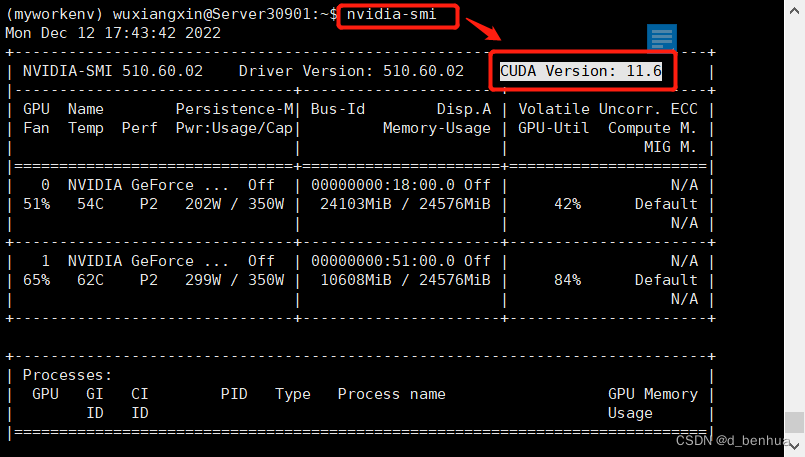Click GPU utilization '84%'
This screenshot has height=457, width=805.
(567, 280)
